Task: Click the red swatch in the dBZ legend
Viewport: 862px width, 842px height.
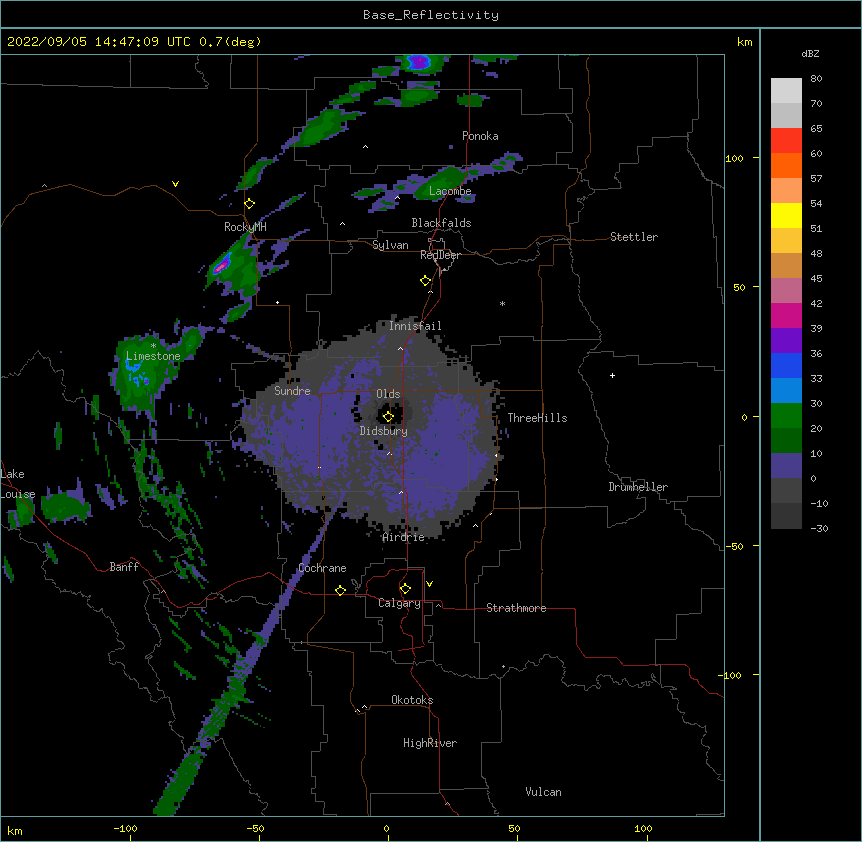Action: 786,140
